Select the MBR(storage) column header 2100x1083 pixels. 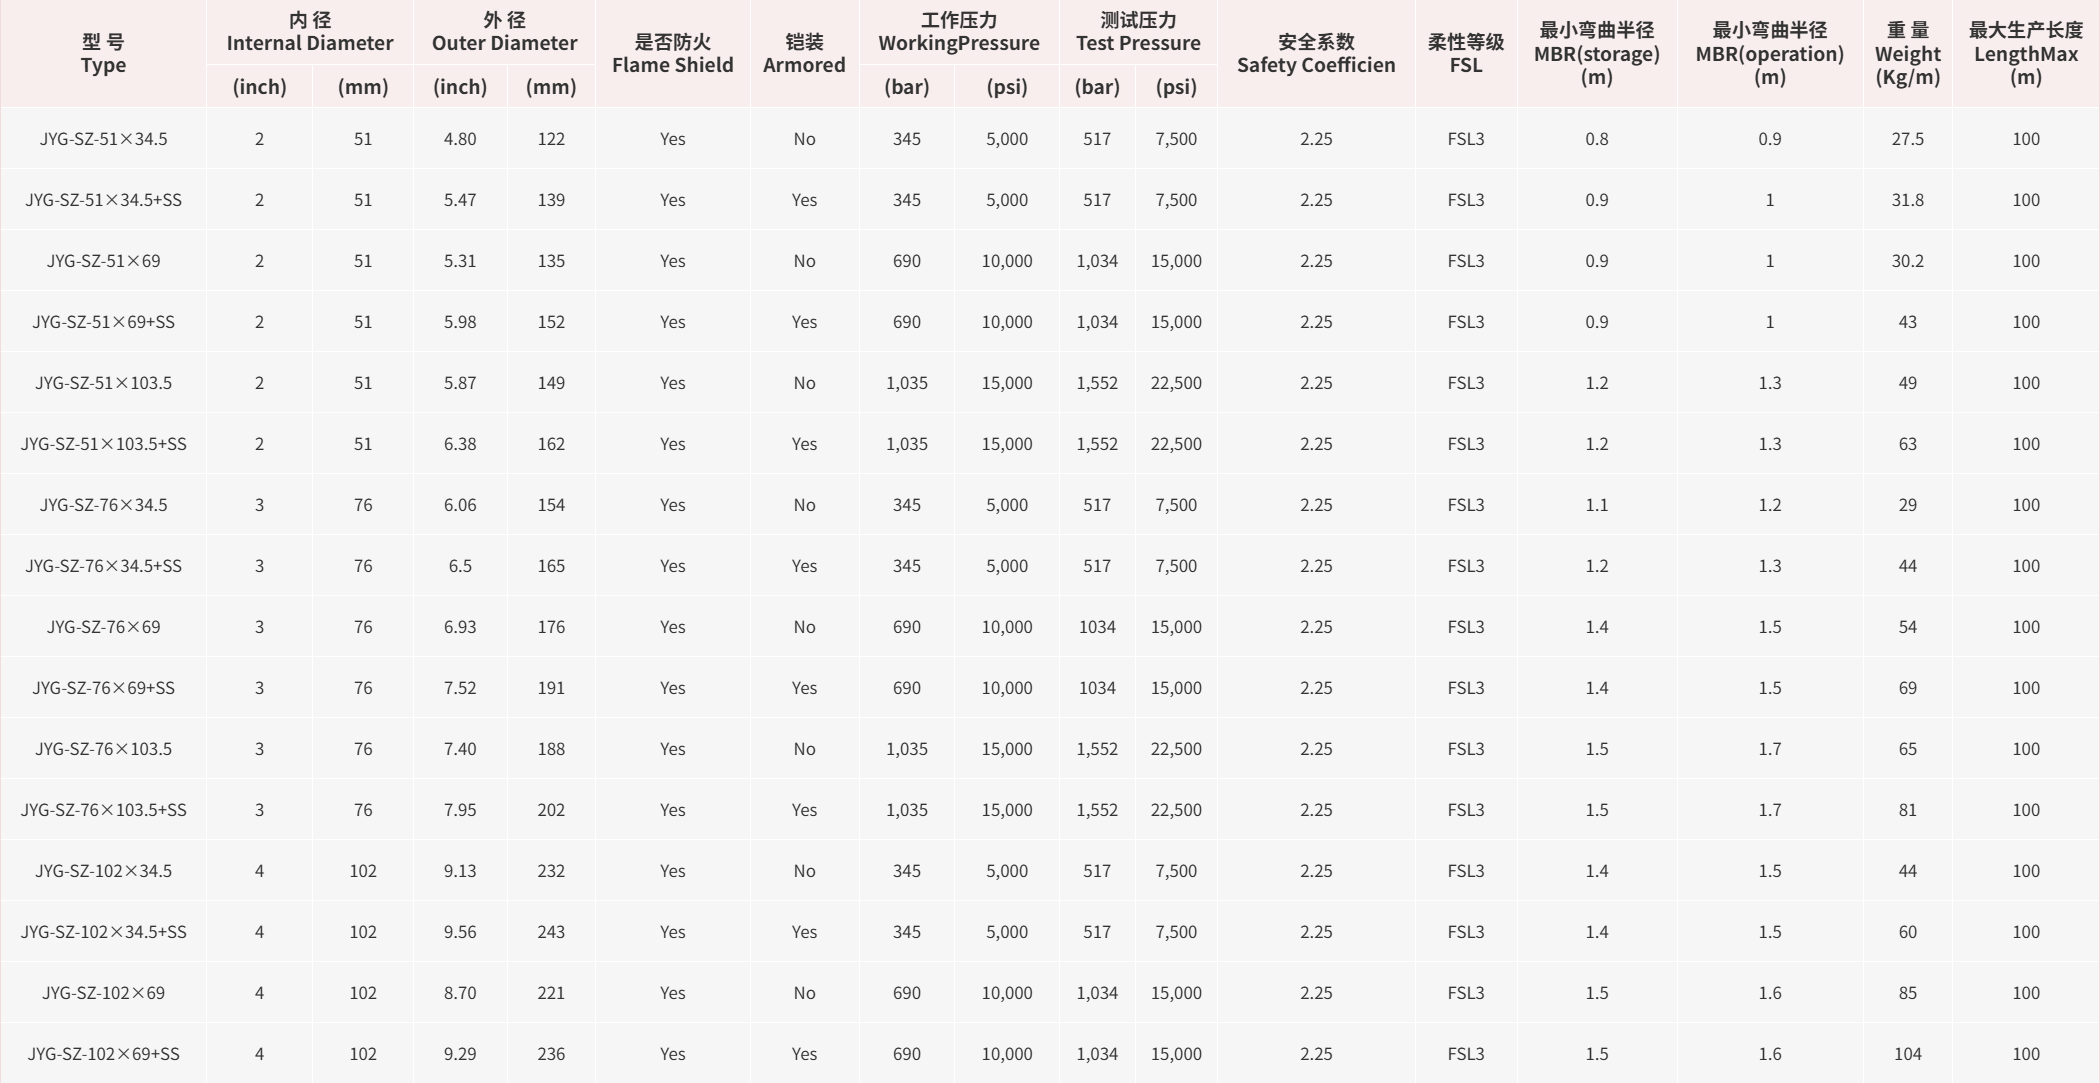pyautogui.click(x=1596, y=54)
